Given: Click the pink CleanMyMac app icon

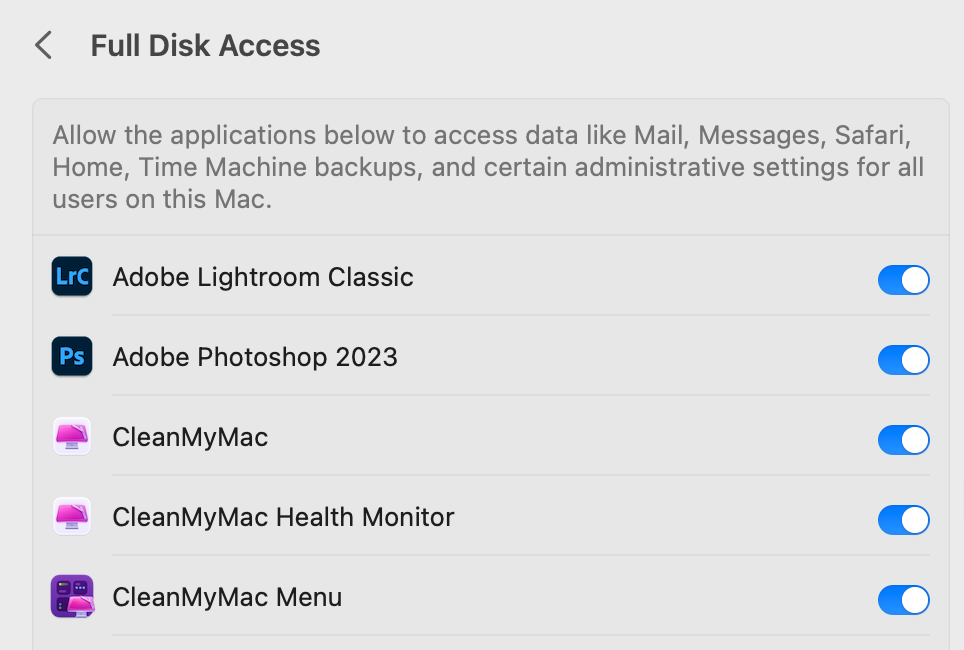Looking at the screenshot, I should pos(72,437).
